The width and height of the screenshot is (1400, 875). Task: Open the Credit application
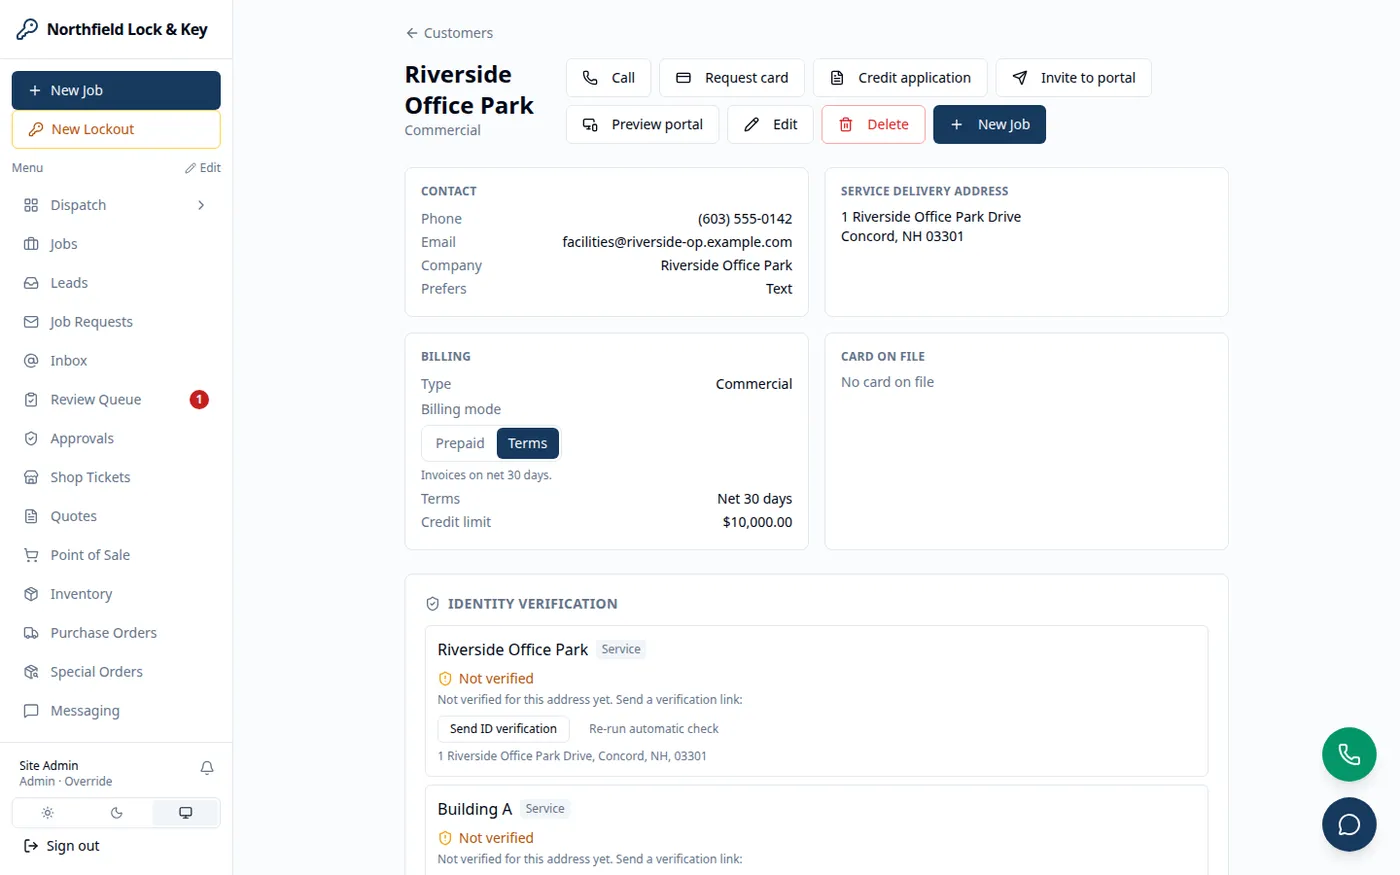point(900,78)
